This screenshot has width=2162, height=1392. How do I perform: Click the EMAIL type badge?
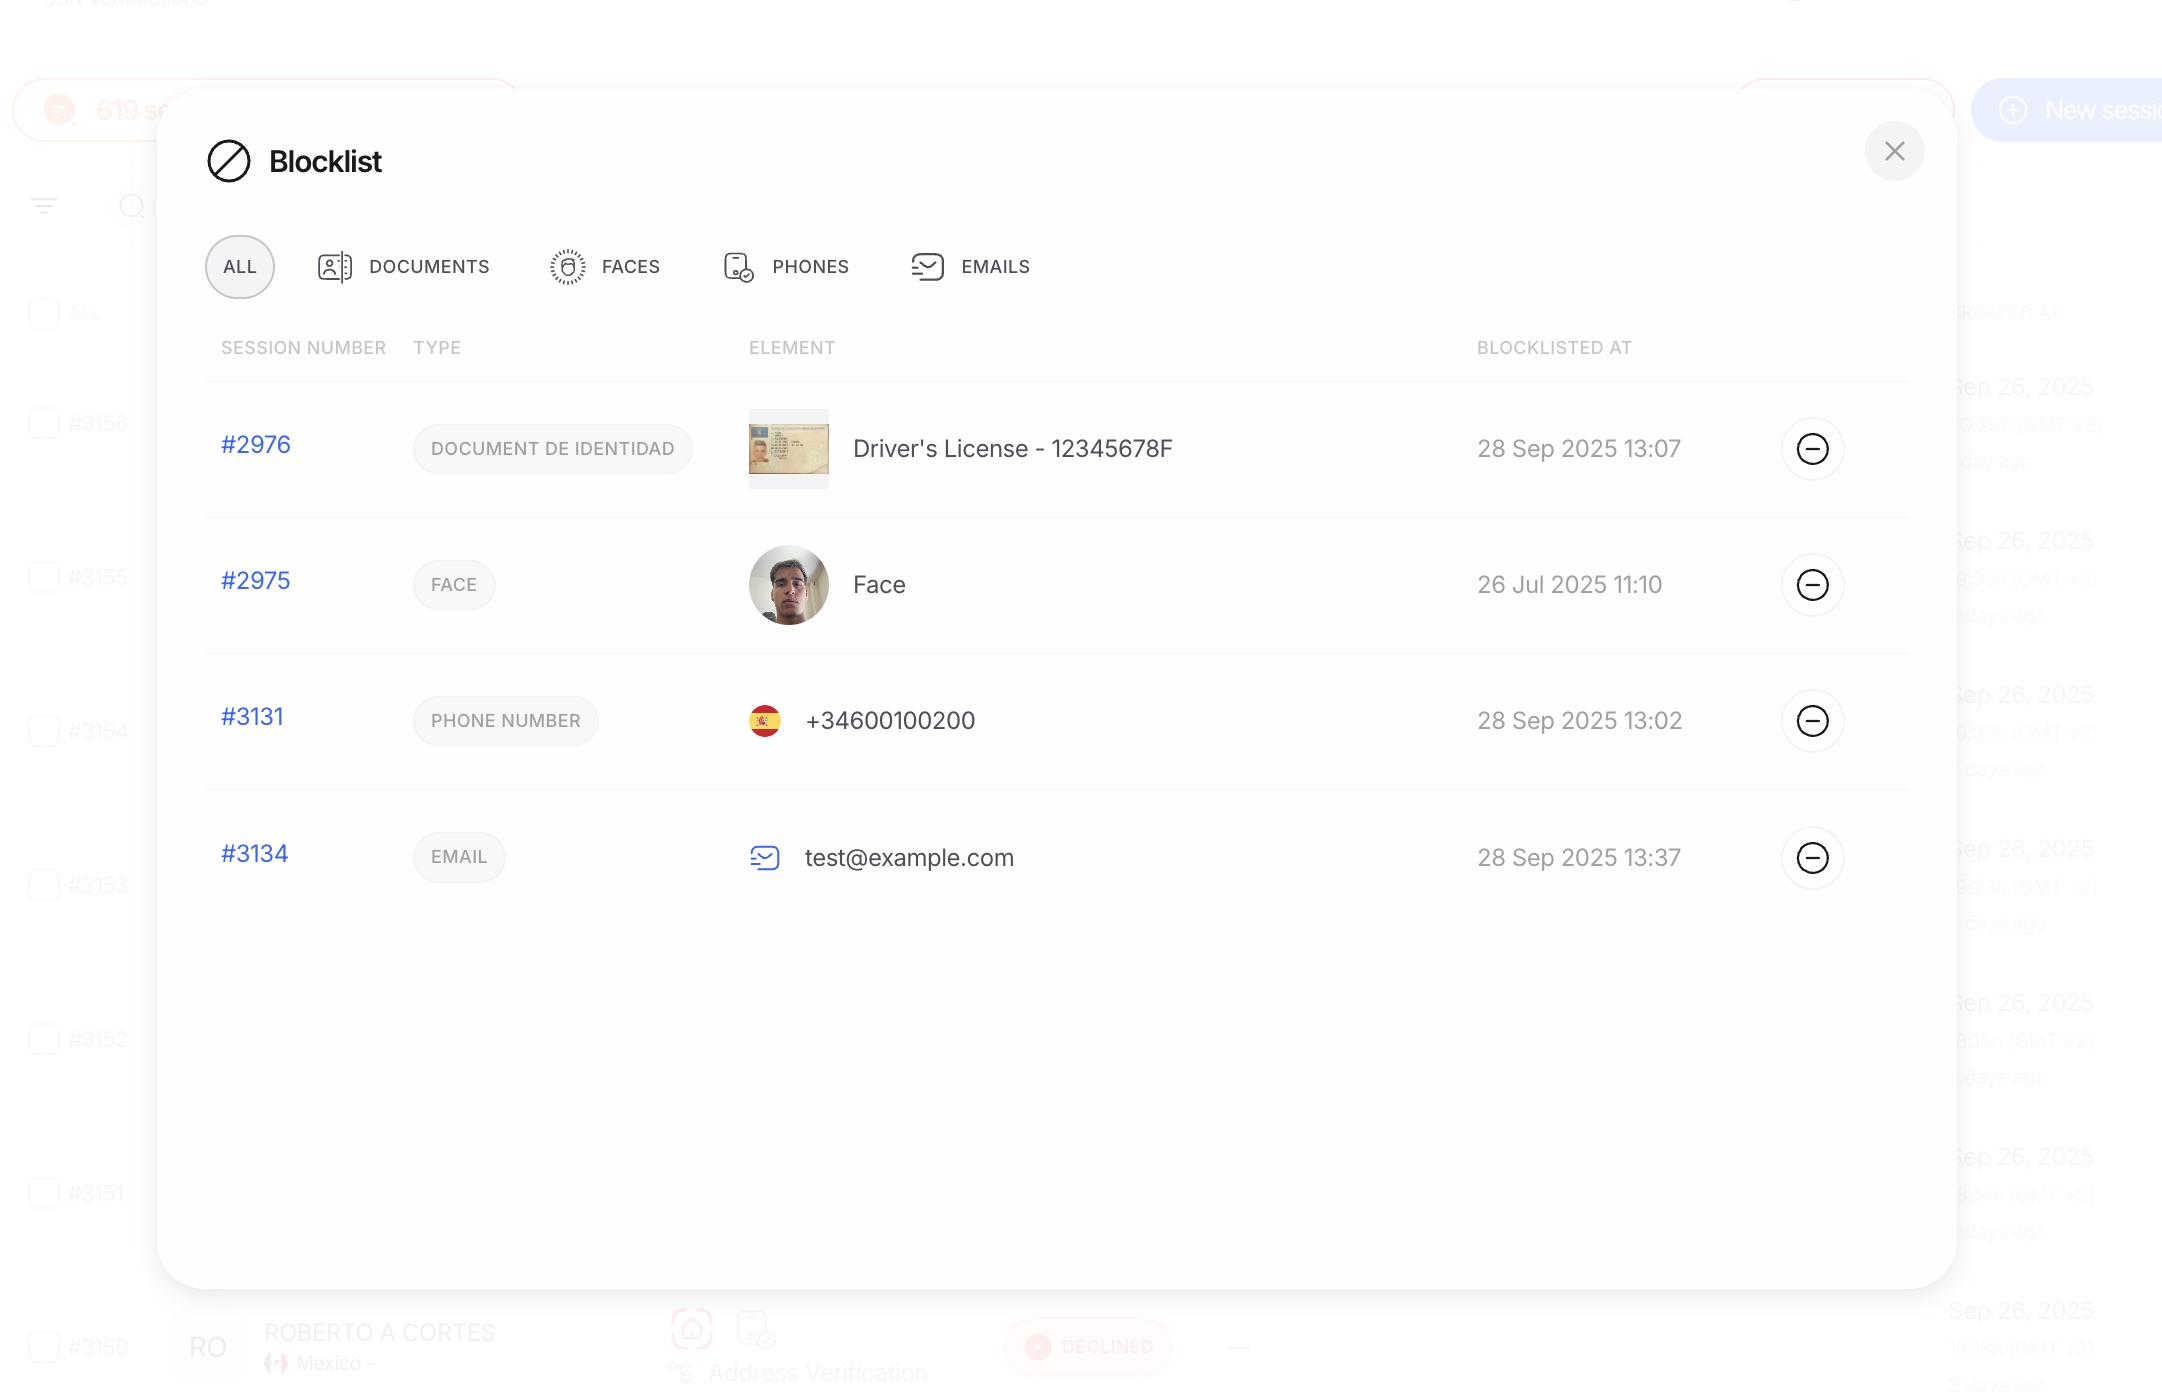pyautogui.click(x=459, y=857)
